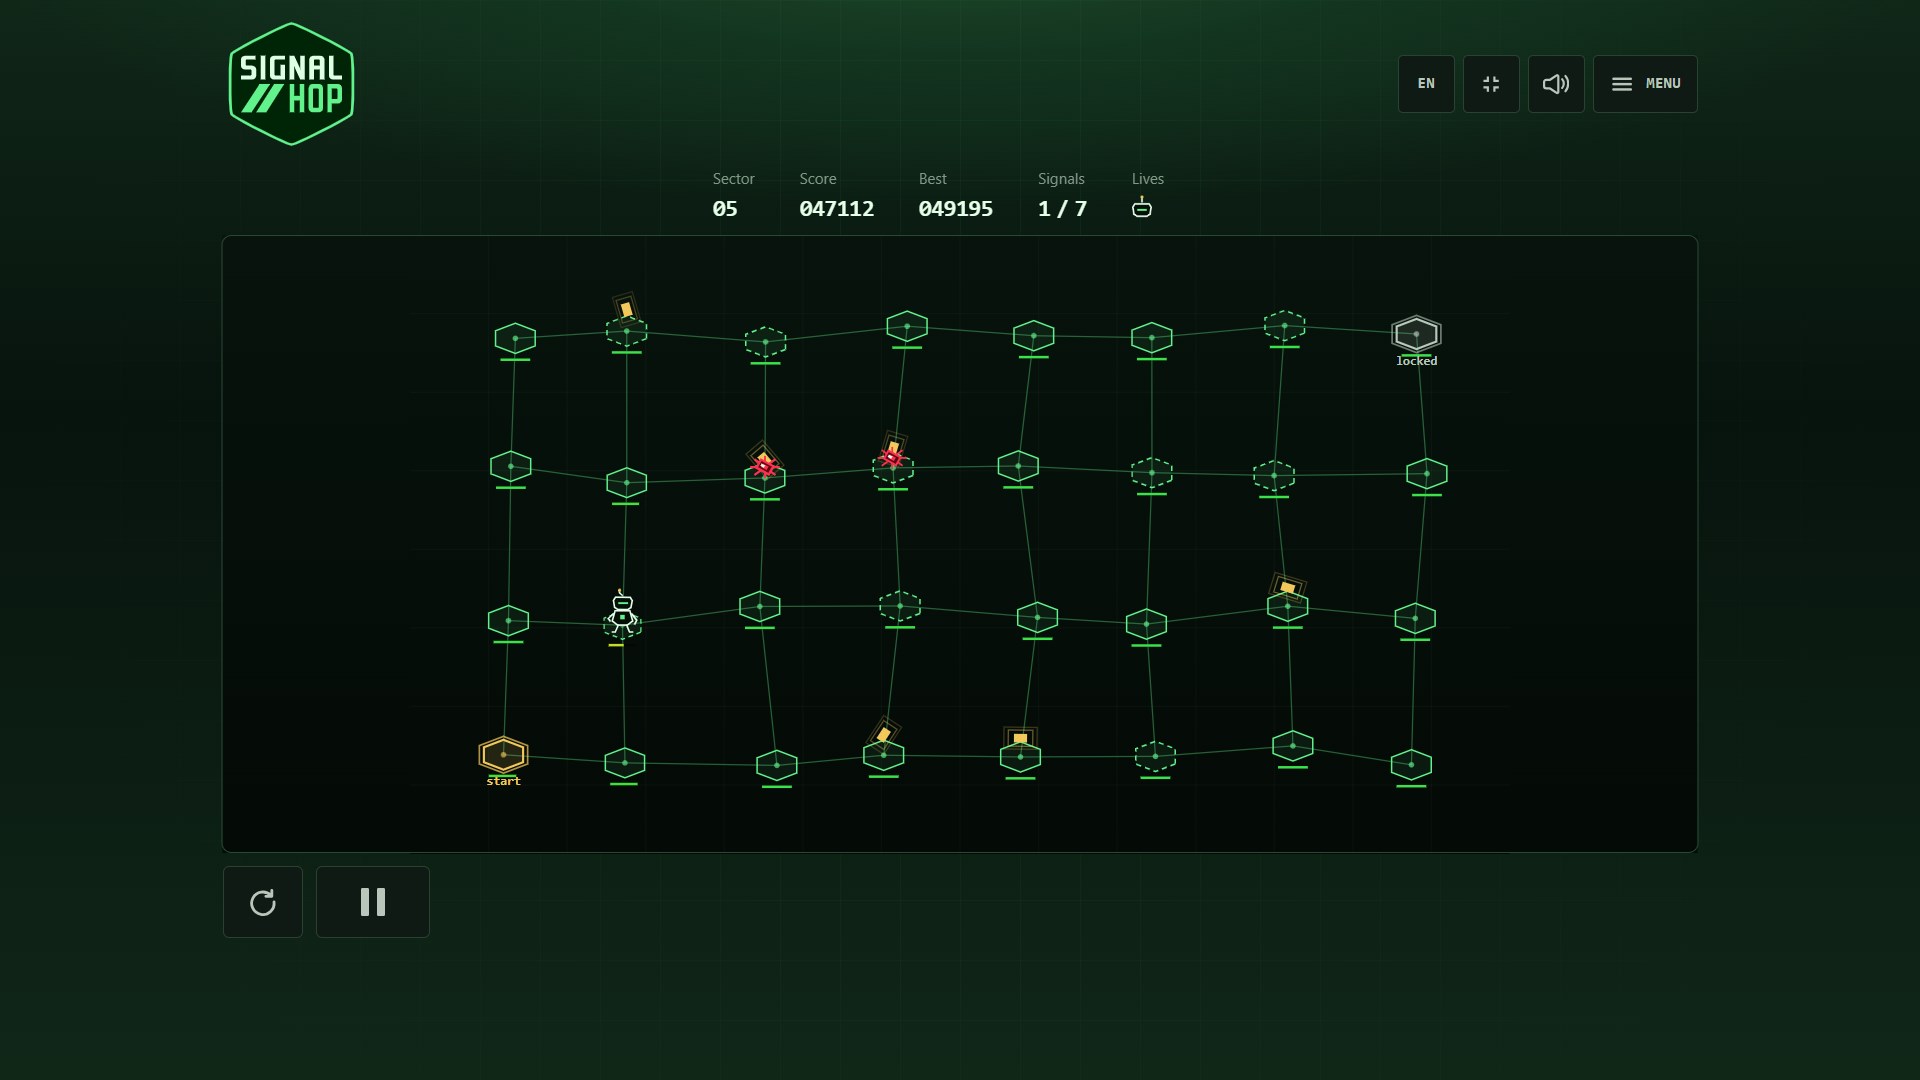Click the node directly below the robot
1920x1080 pixels.
point(625,763)
